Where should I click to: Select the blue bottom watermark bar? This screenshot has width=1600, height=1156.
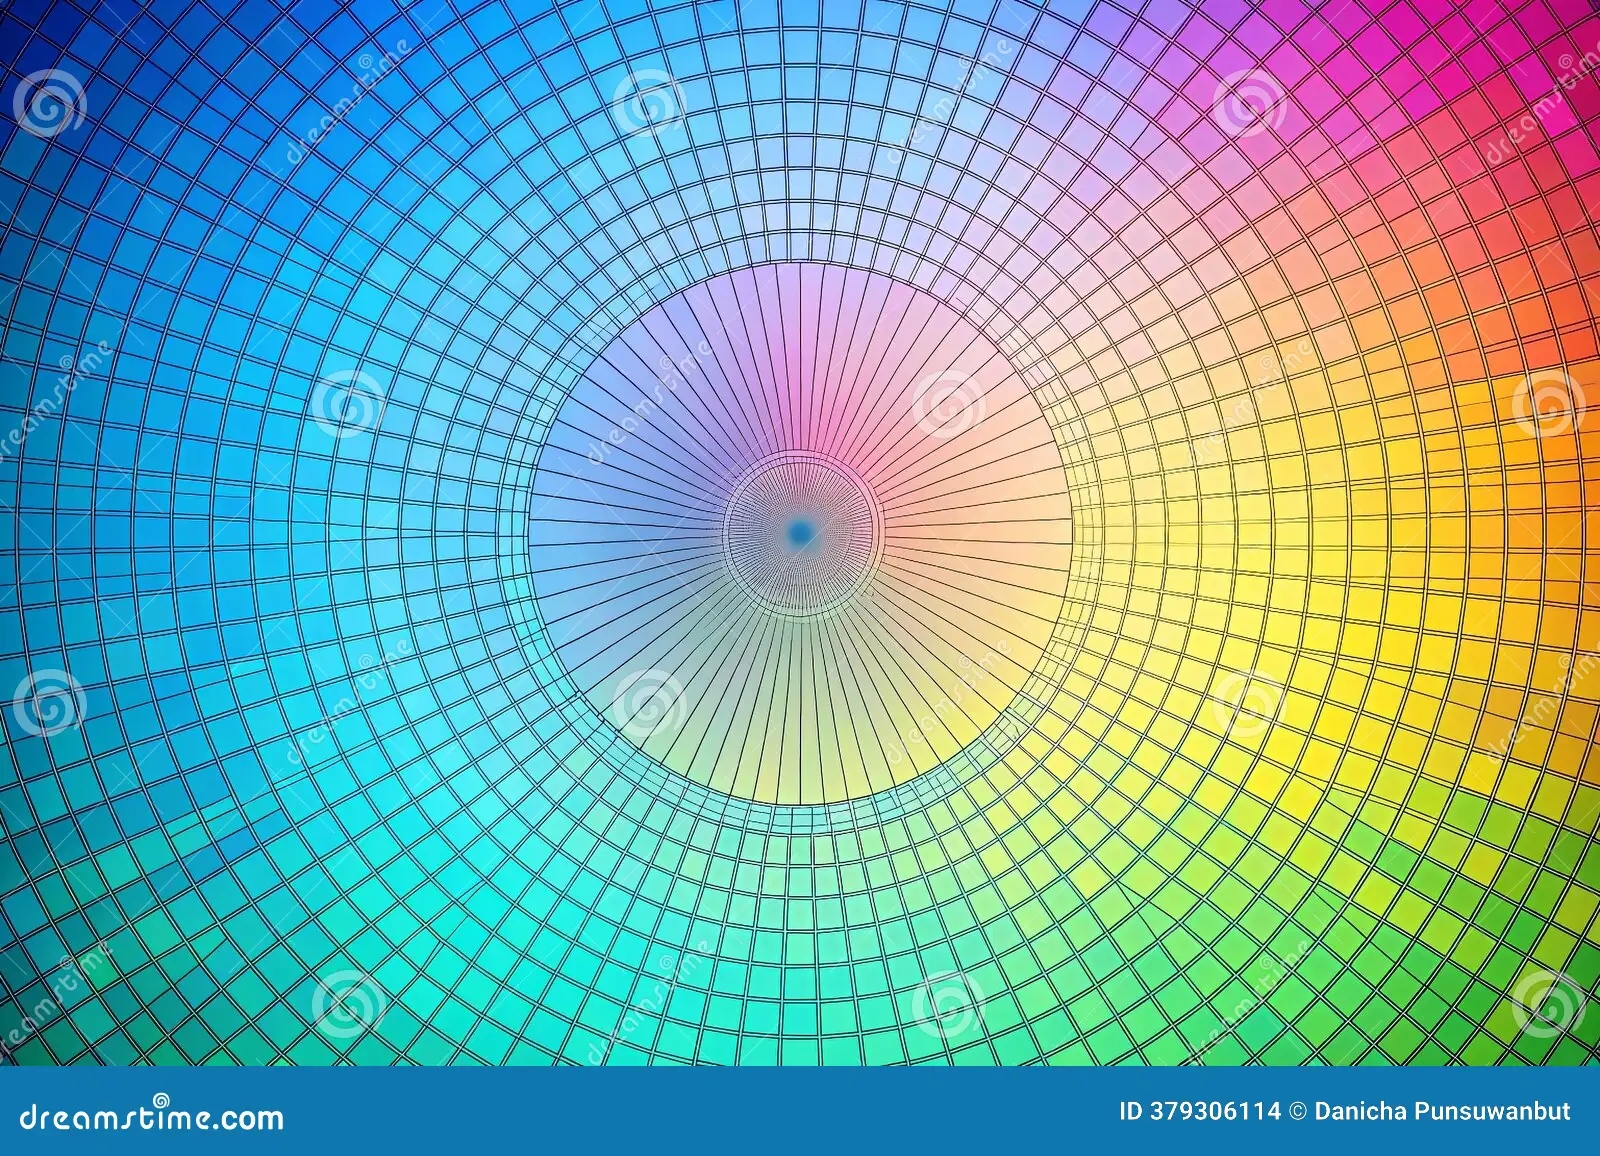800,1120
